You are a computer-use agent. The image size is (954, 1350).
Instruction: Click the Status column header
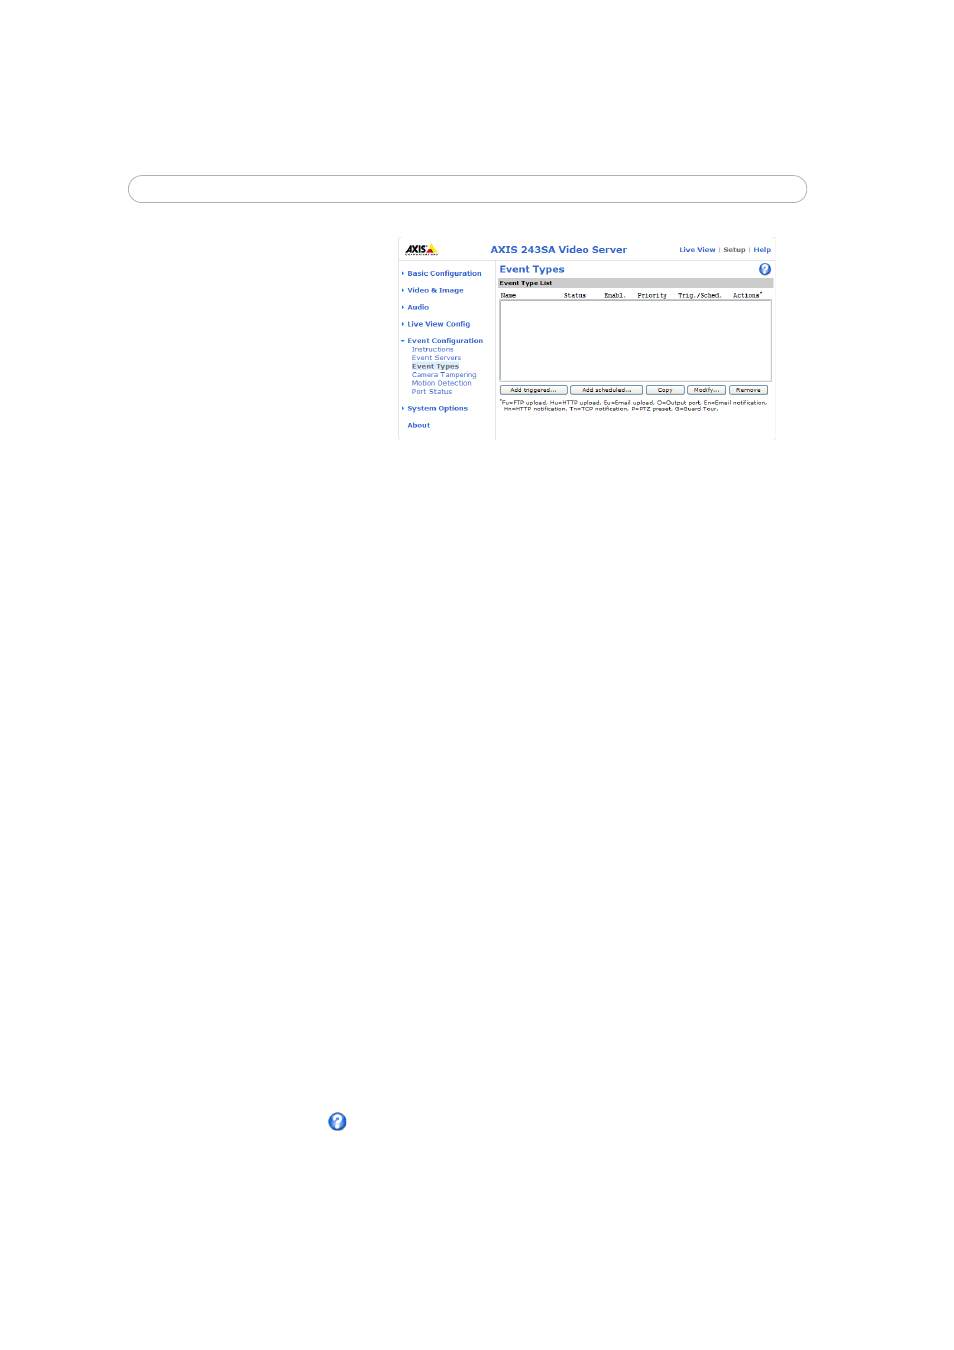(574, 296)
